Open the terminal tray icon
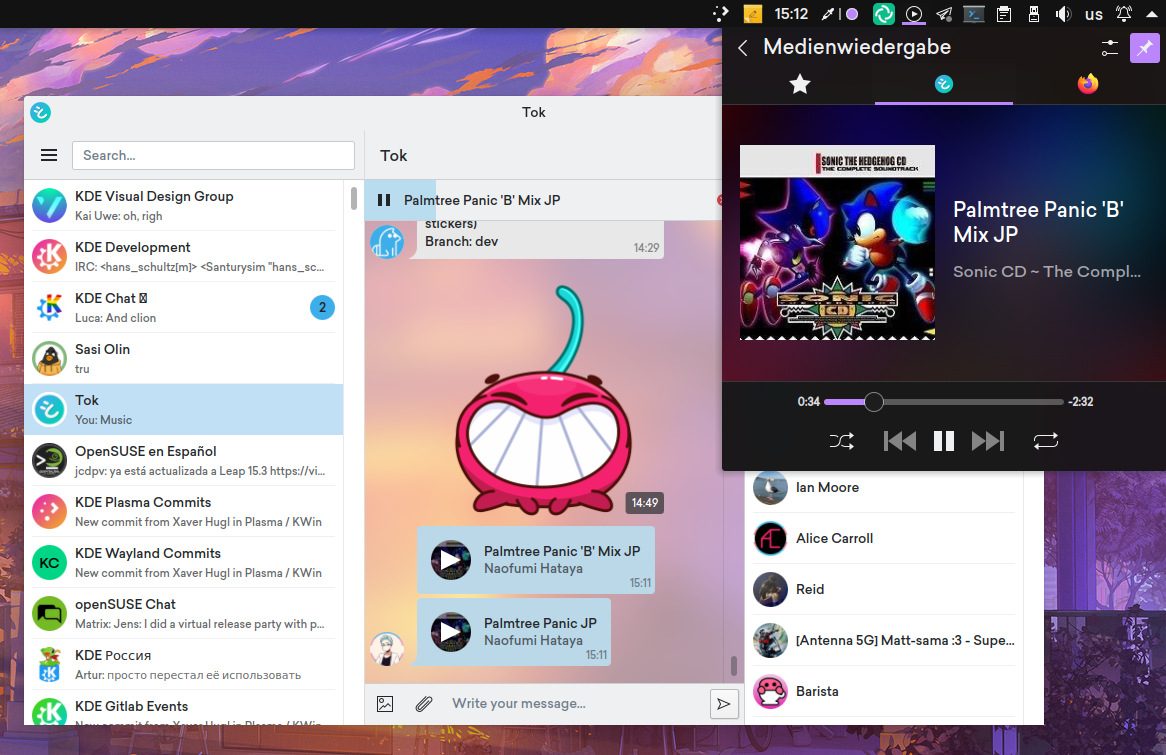Viewport: 1166px width, 755px height. pos(973,13)
